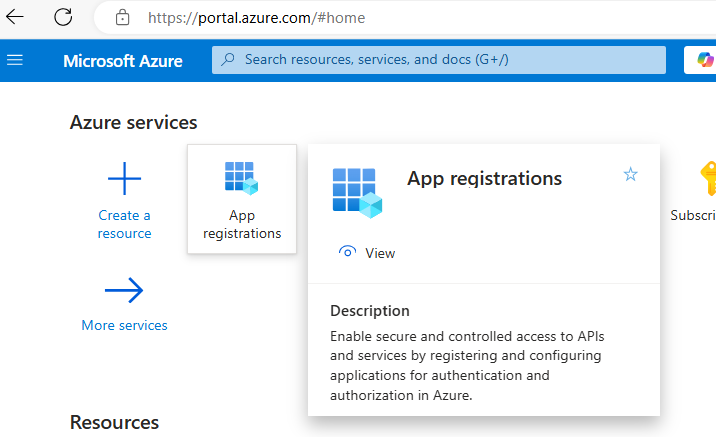Select View text in the hover card
Screen dimensions: 716x437
pos(380,253)
